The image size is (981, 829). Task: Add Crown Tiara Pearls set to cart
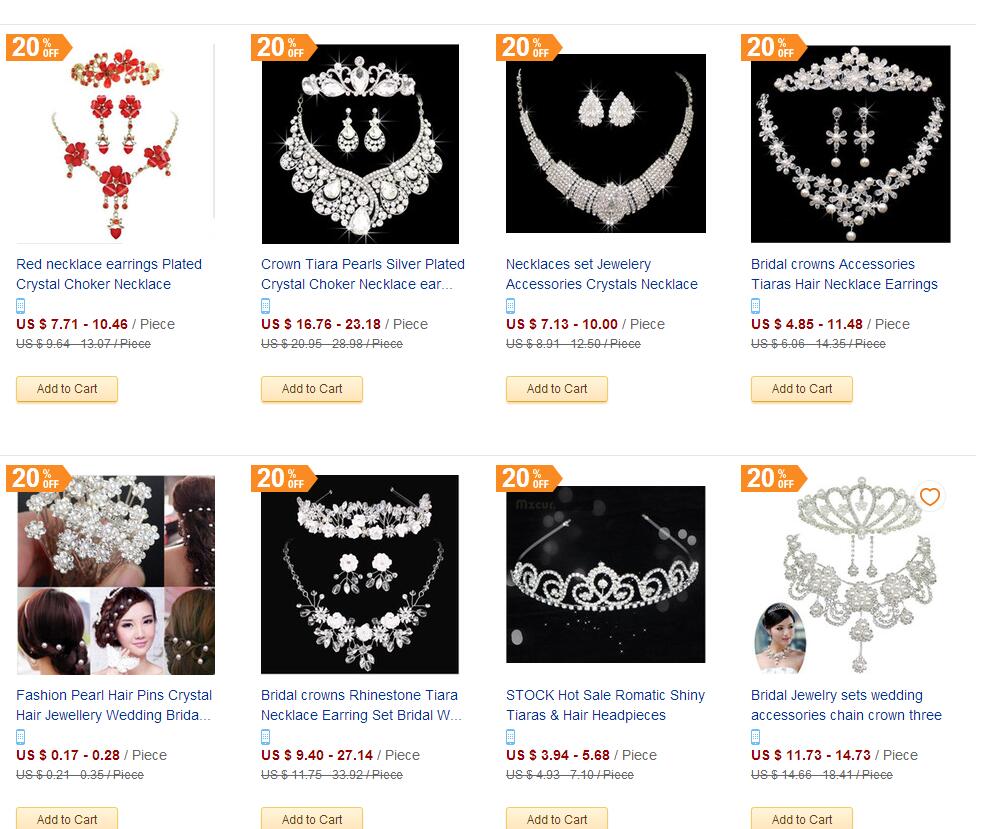(312, 389)
